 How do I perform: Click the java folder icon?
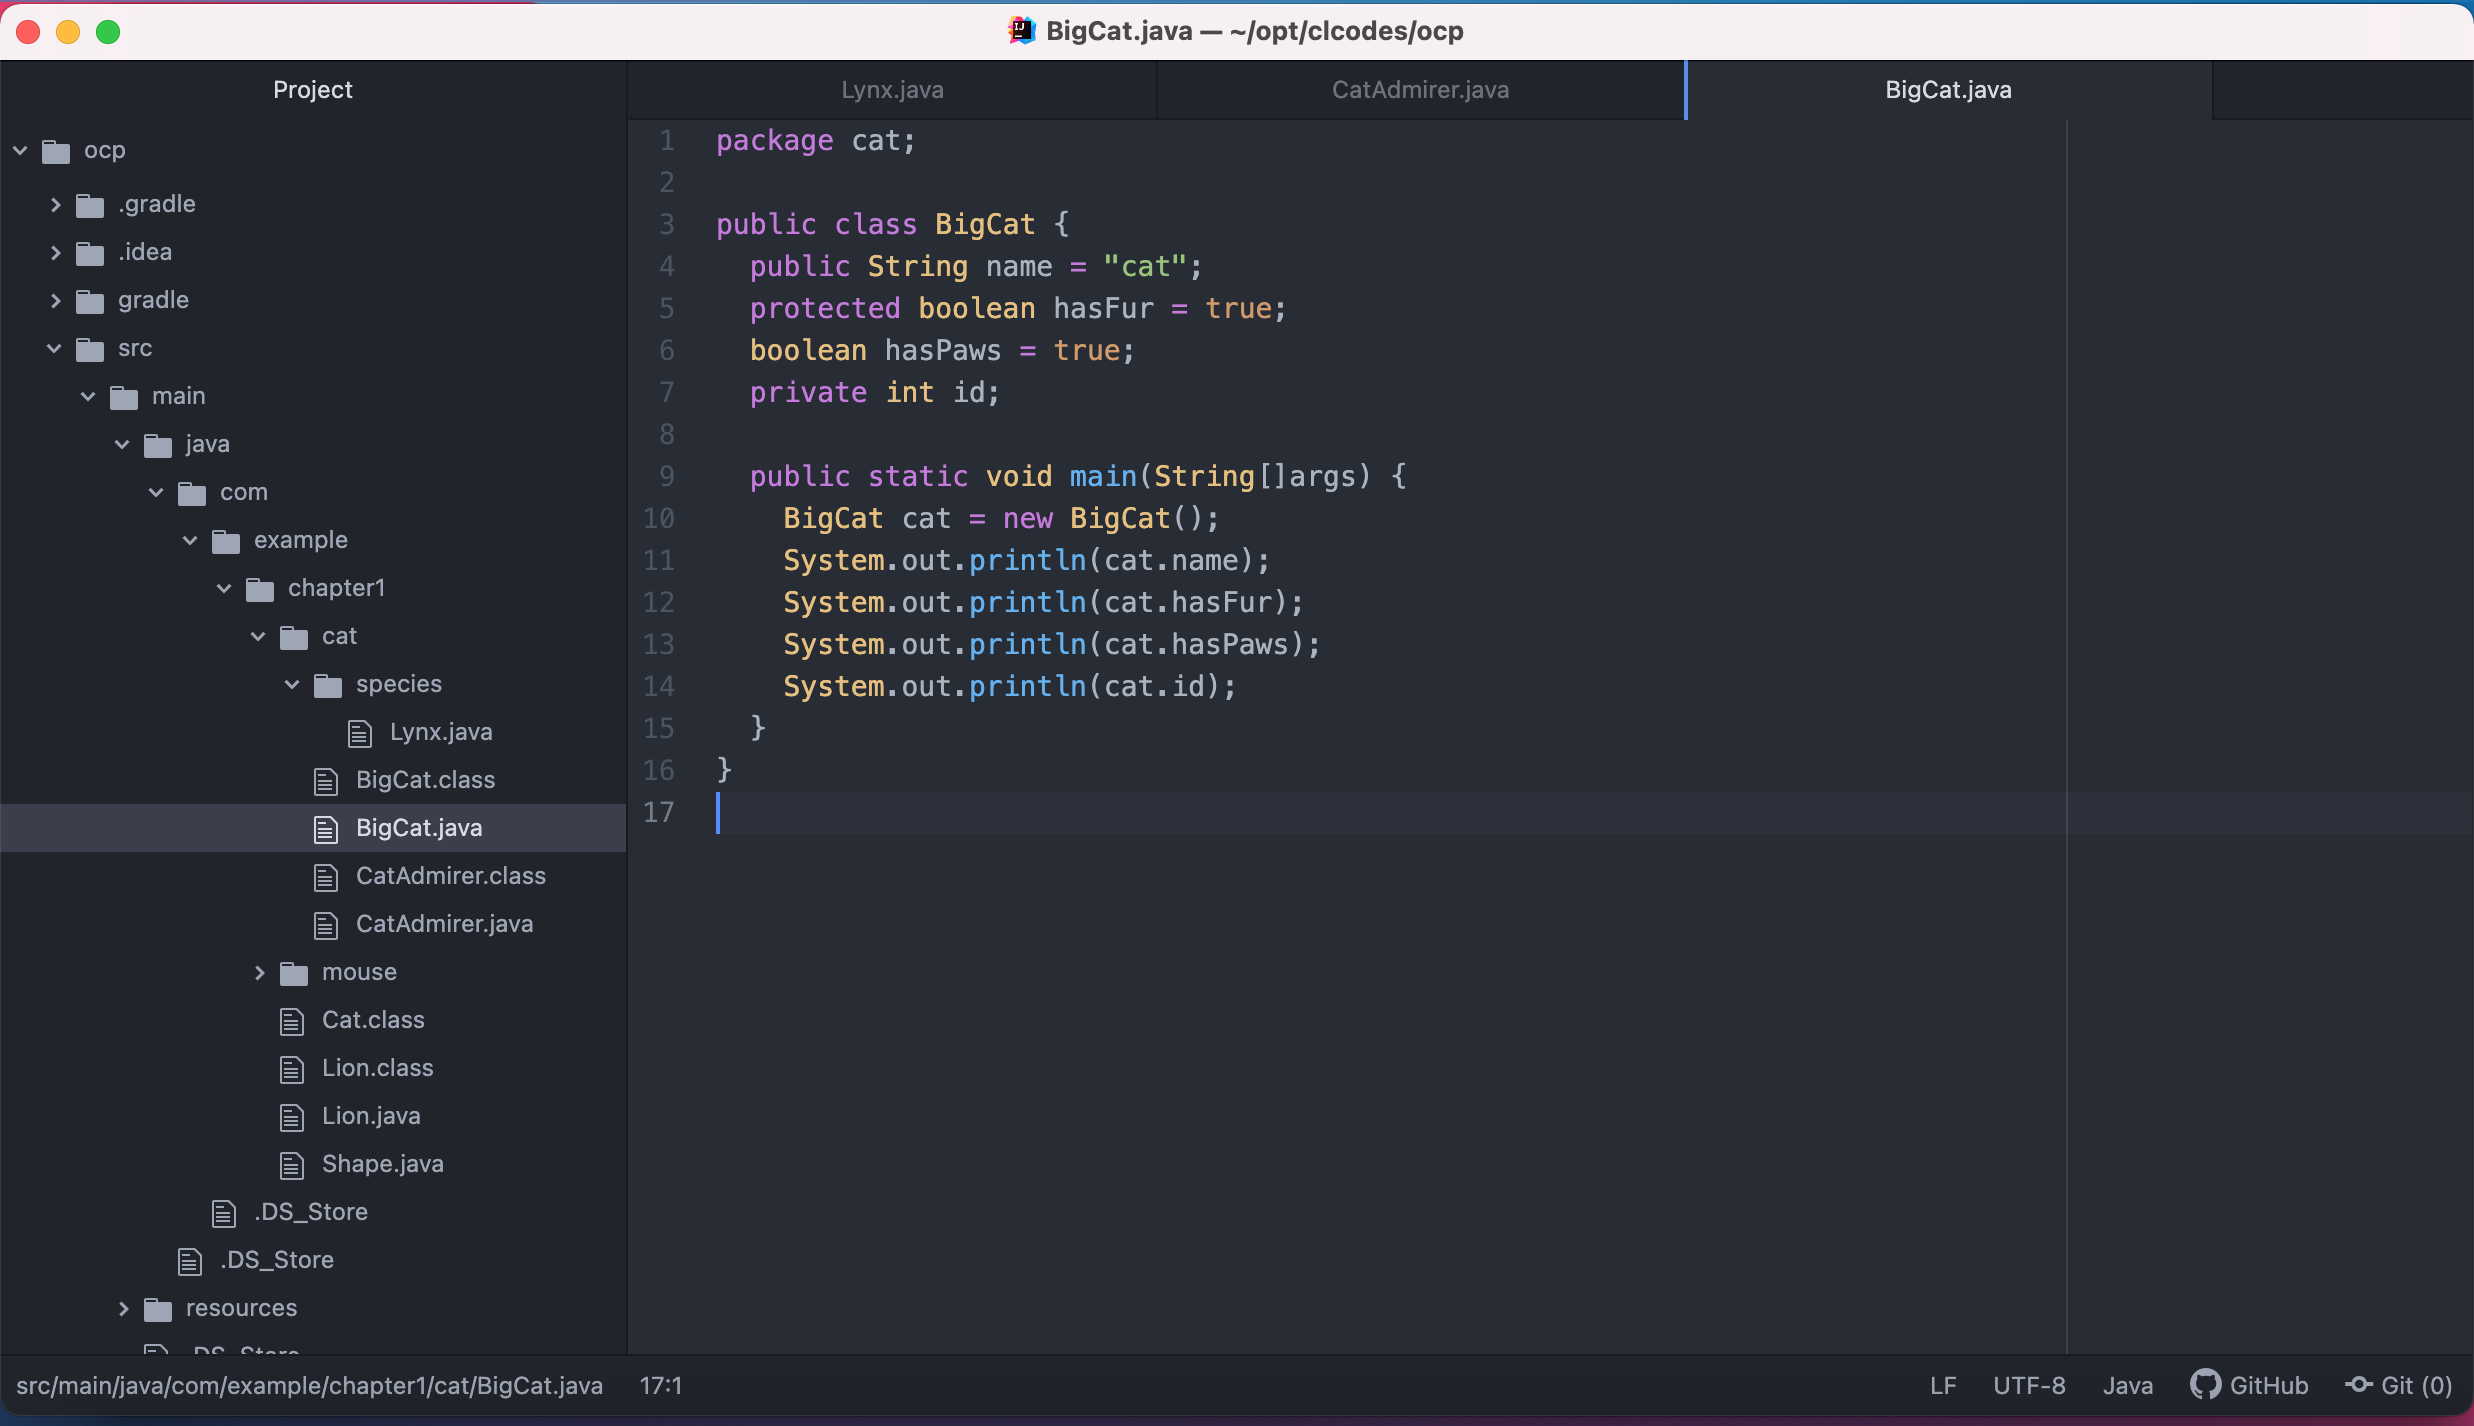click(x=158, y=446)
